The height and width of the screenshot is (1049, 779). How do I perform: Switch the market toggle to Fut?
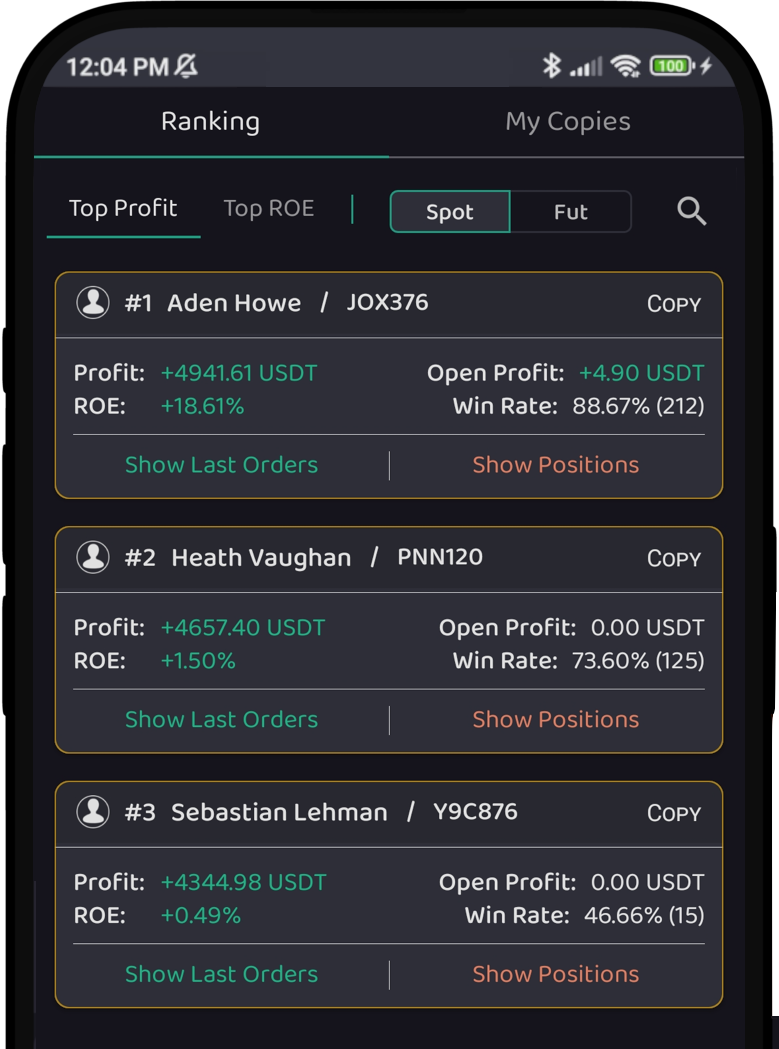point(570,212)
